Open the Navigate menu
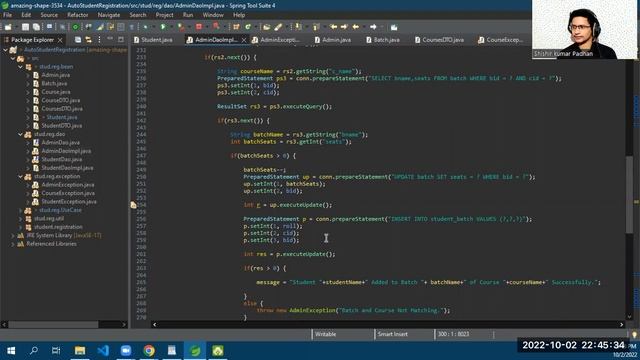The height and width of the screenshot is (360, 640). click(109, 15)
